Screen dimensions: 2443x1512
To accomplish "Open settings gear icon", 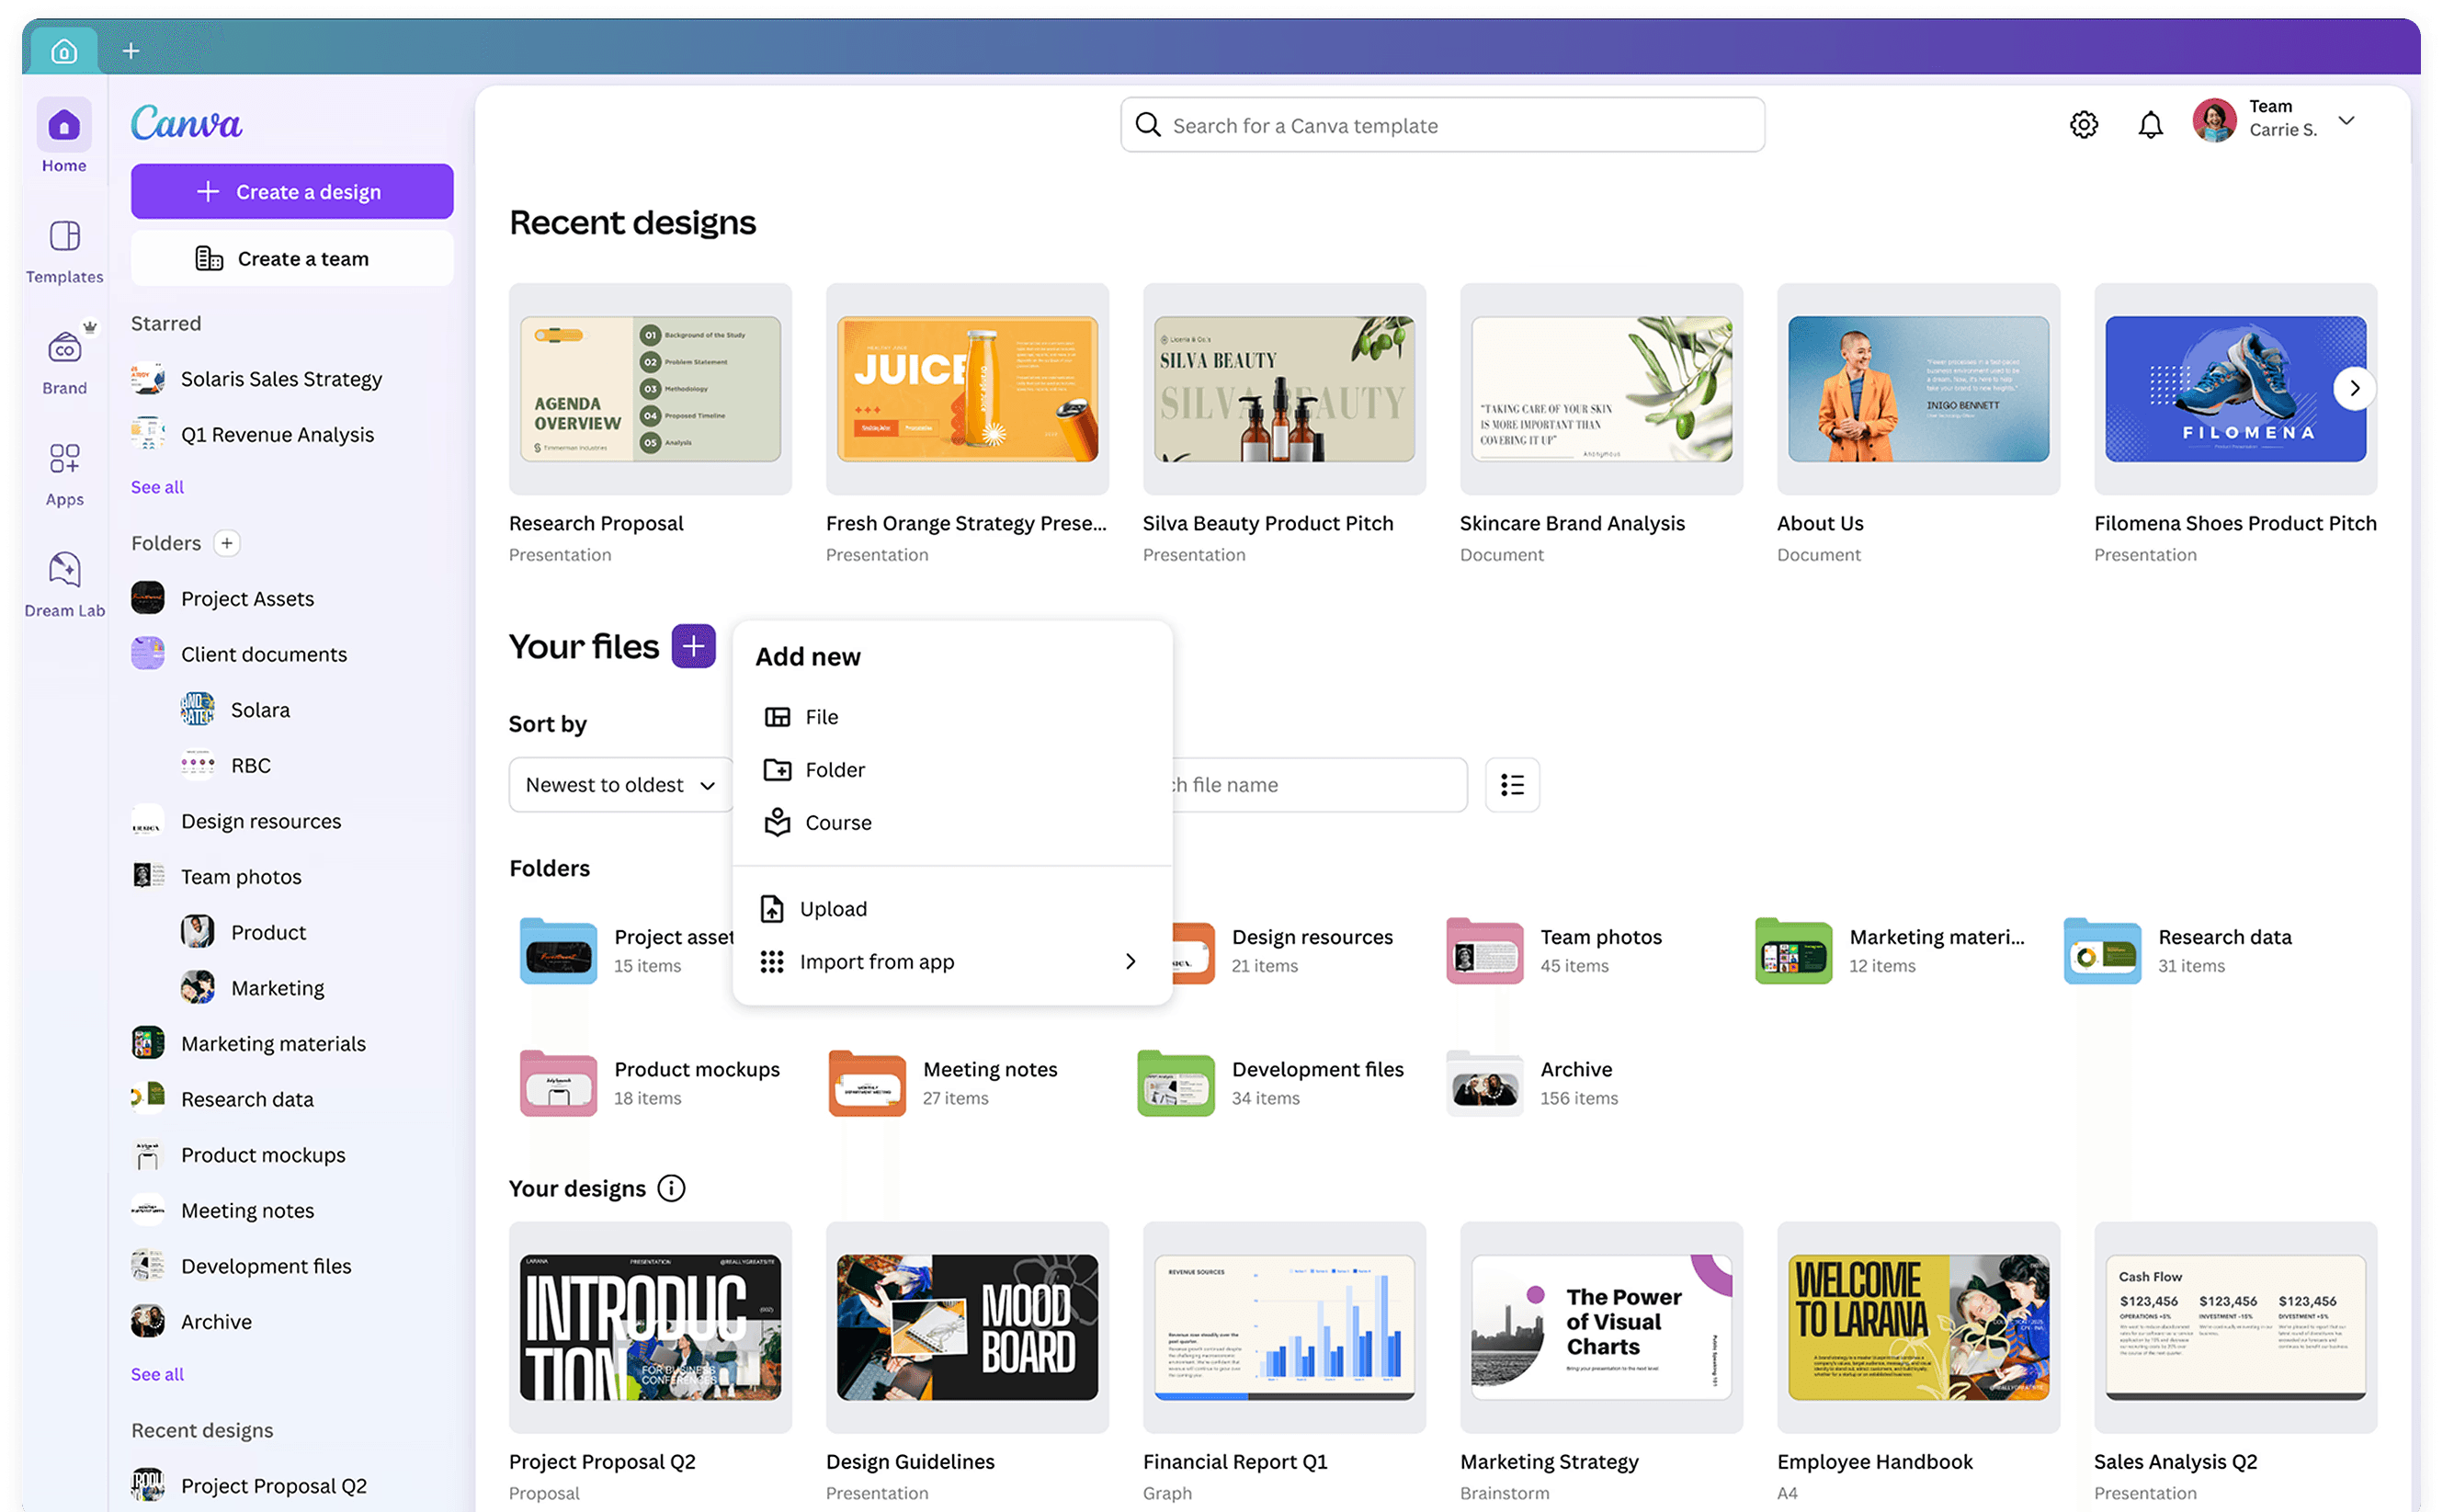I will 2083,125.
